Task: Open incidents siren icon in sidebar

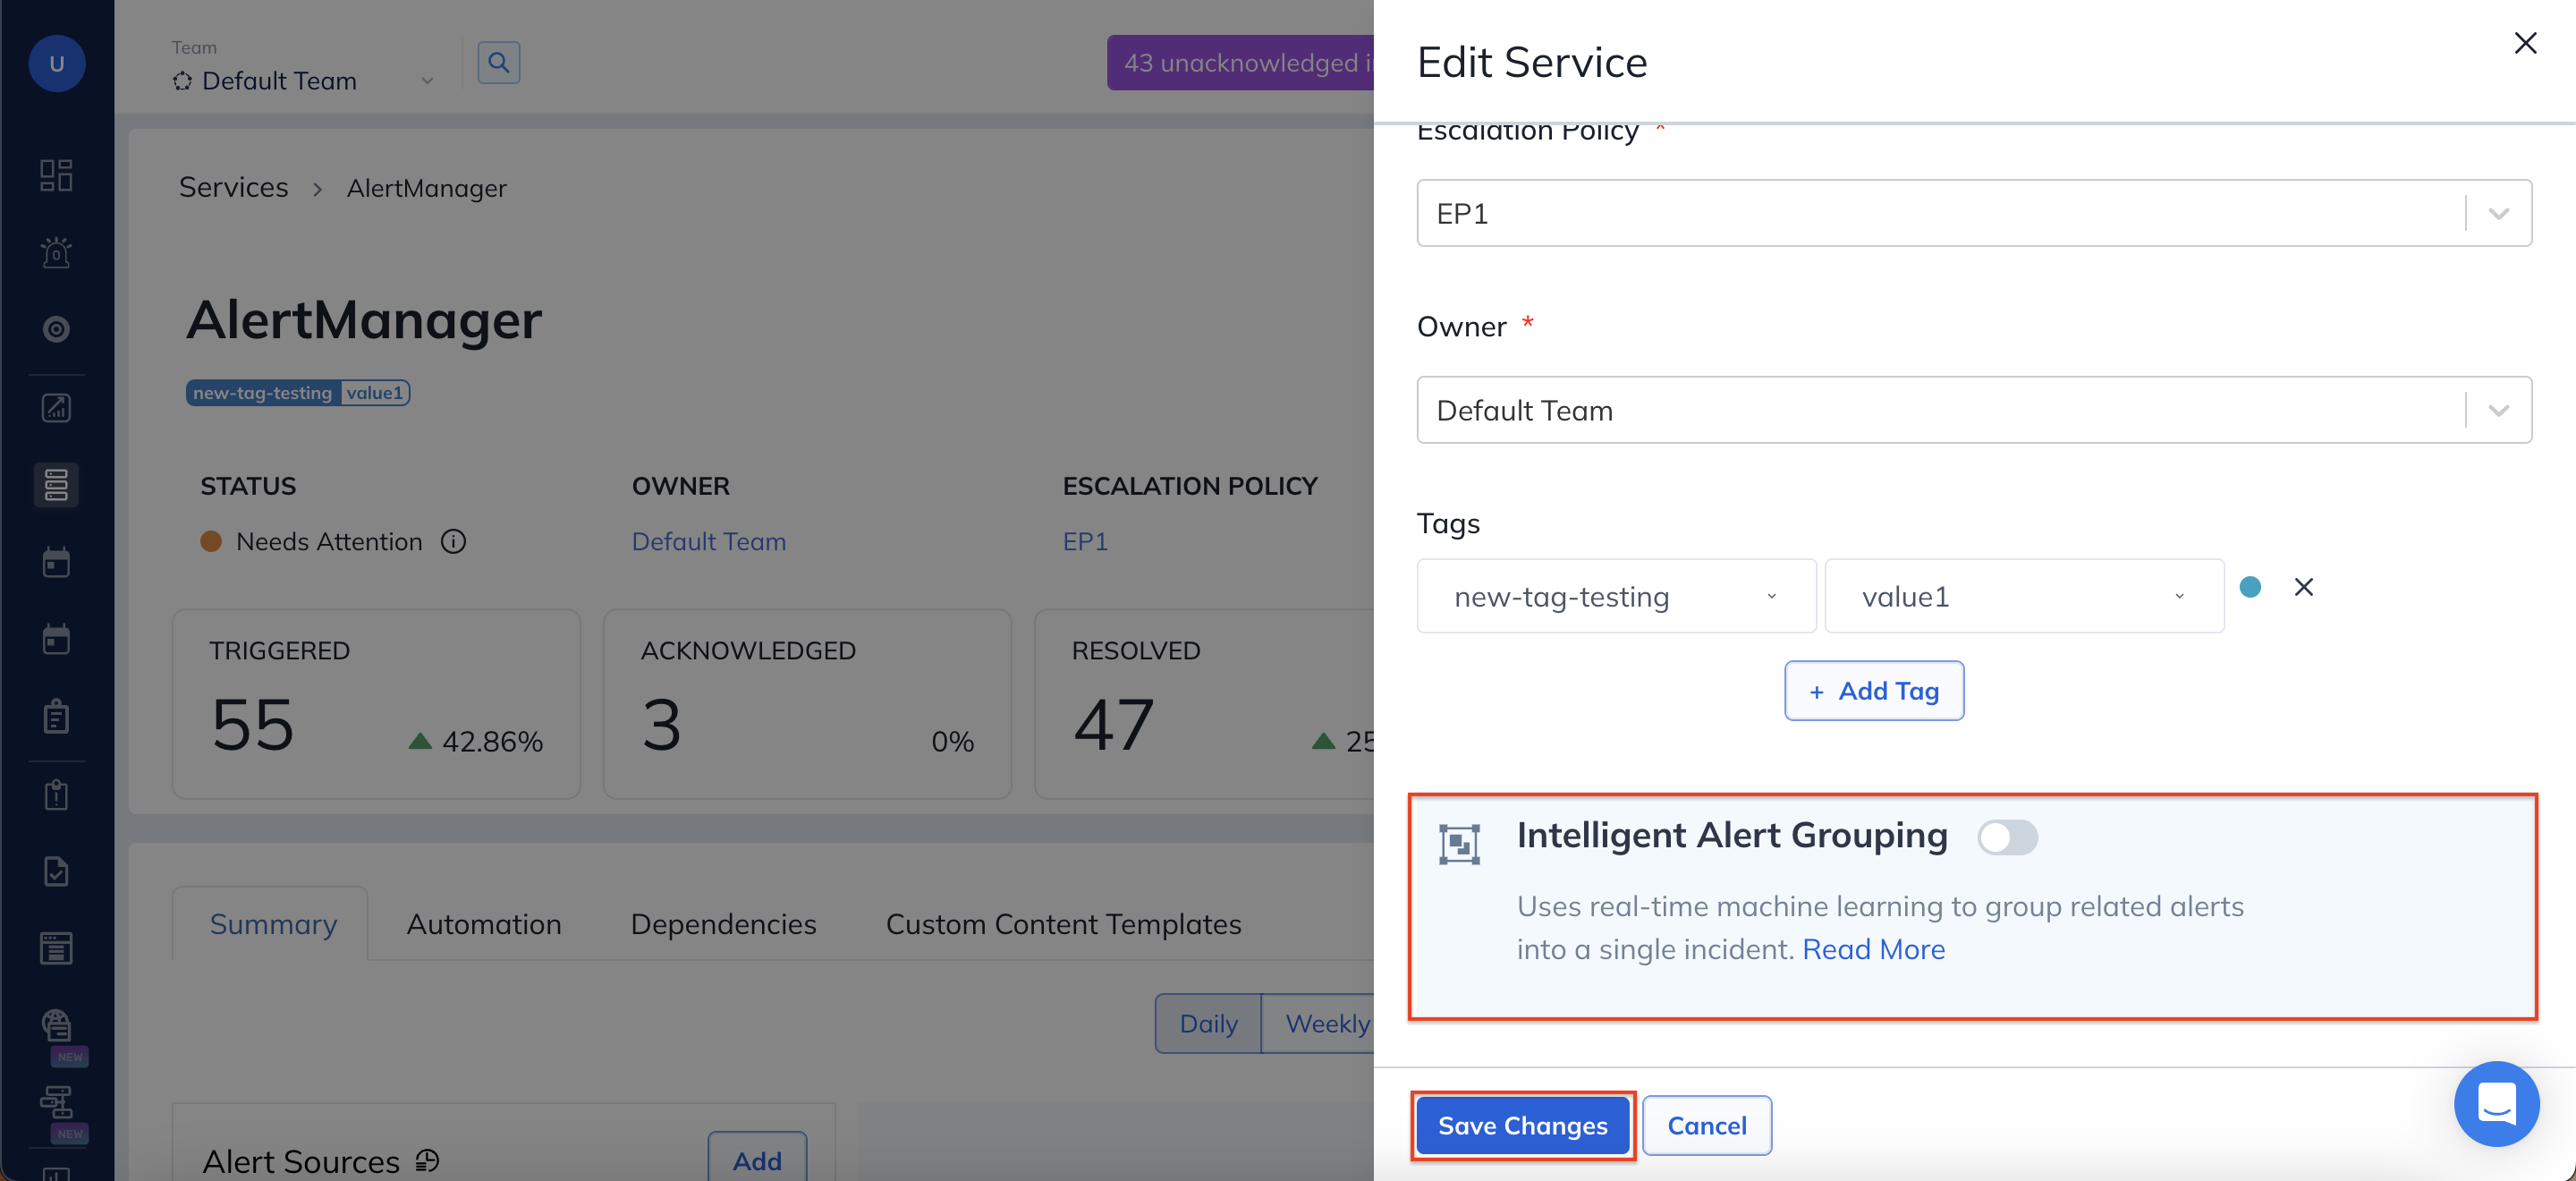Action: click(x=56, y=252)
